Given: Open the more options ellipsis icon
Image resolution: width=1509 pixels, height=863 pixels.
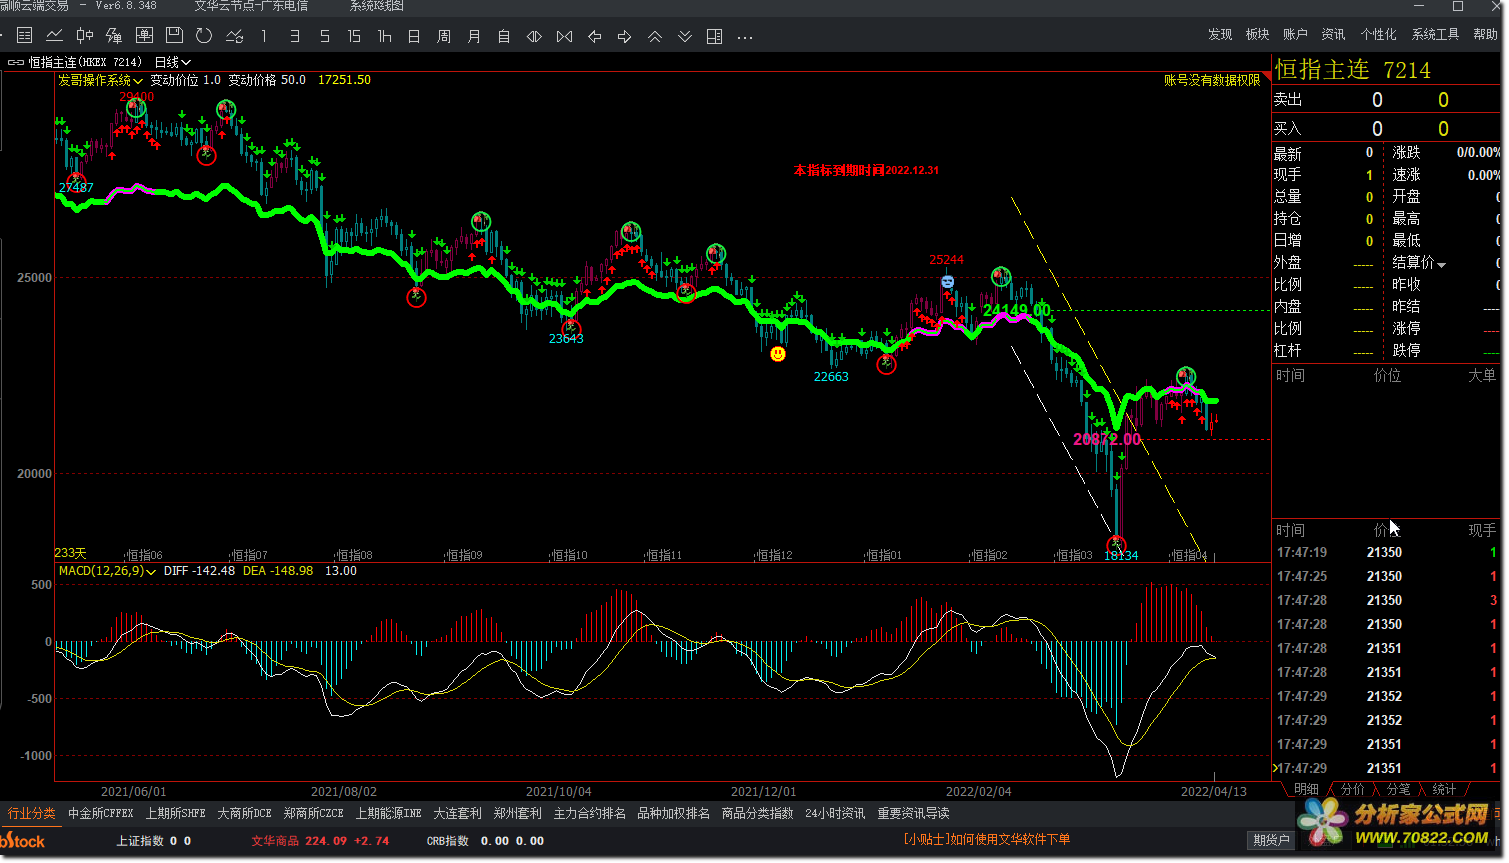Looking at the screenshot, I should [745, 37].
